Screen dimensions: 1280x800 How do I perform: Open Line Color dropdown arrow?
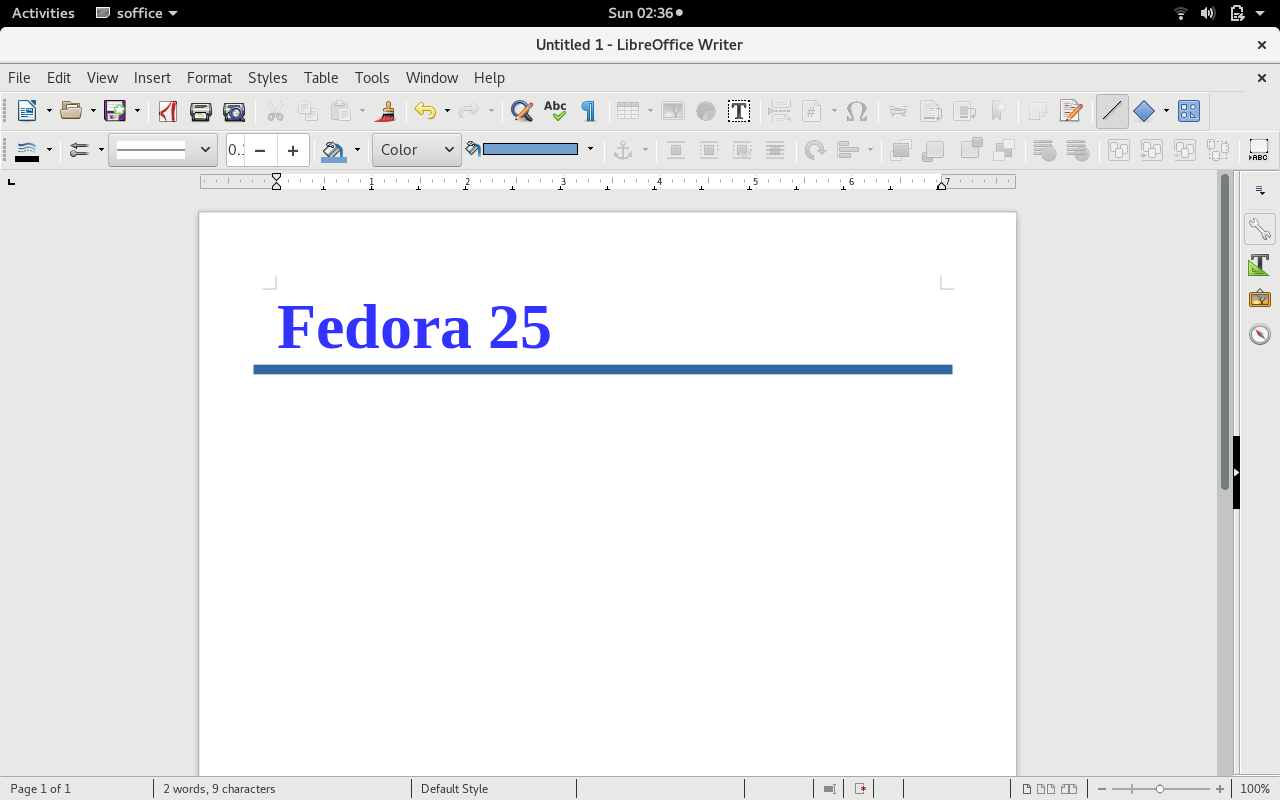(x=49, y=150)
